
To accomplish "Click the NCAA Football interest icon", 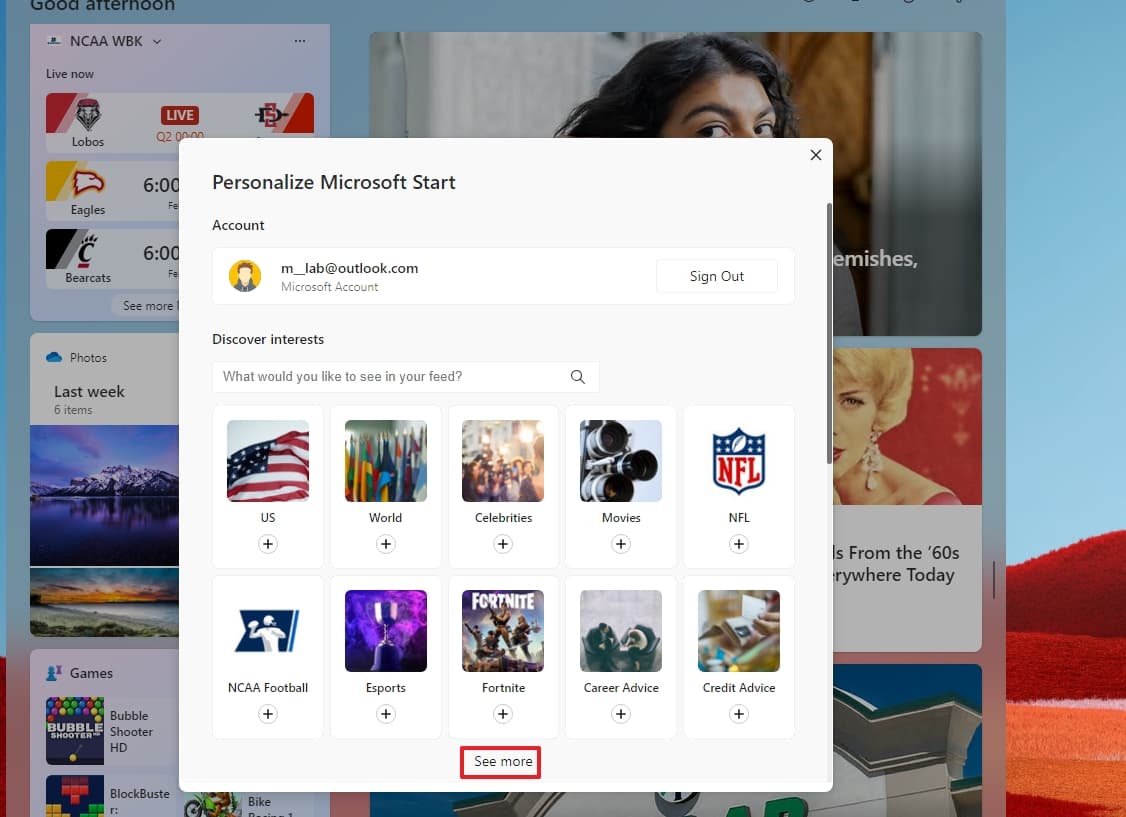I will [x=267, y=630].
